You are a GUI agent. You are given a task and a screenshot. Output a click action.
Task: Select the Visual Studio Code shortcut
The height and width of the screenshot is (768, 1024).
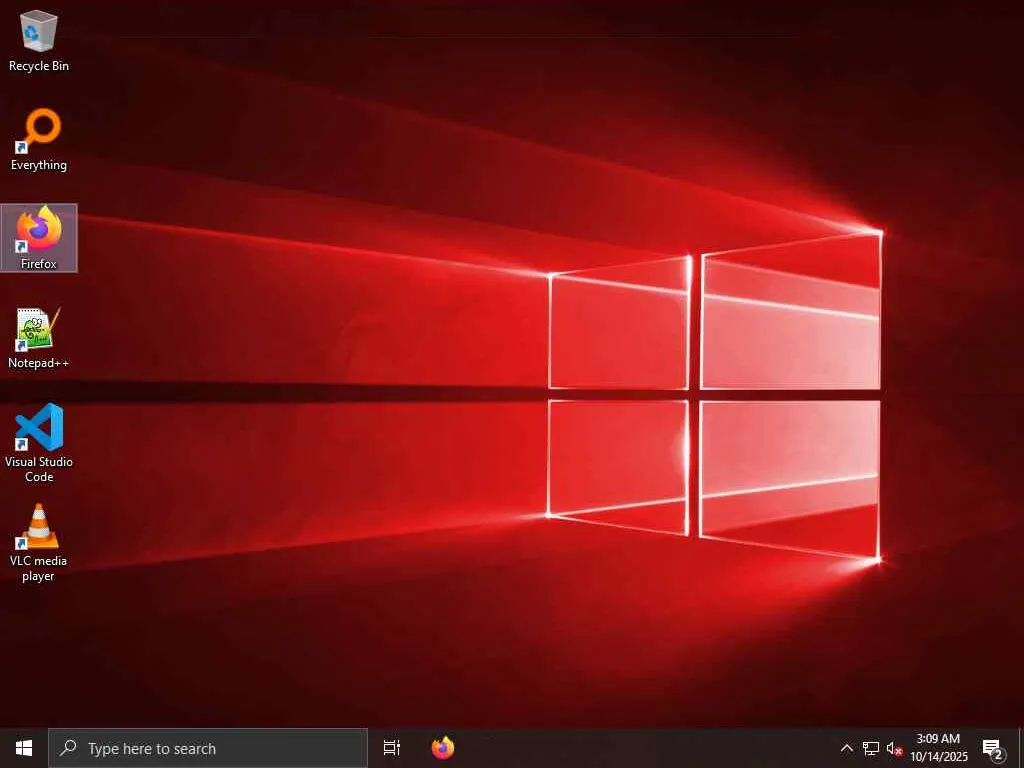coord(39,443)
